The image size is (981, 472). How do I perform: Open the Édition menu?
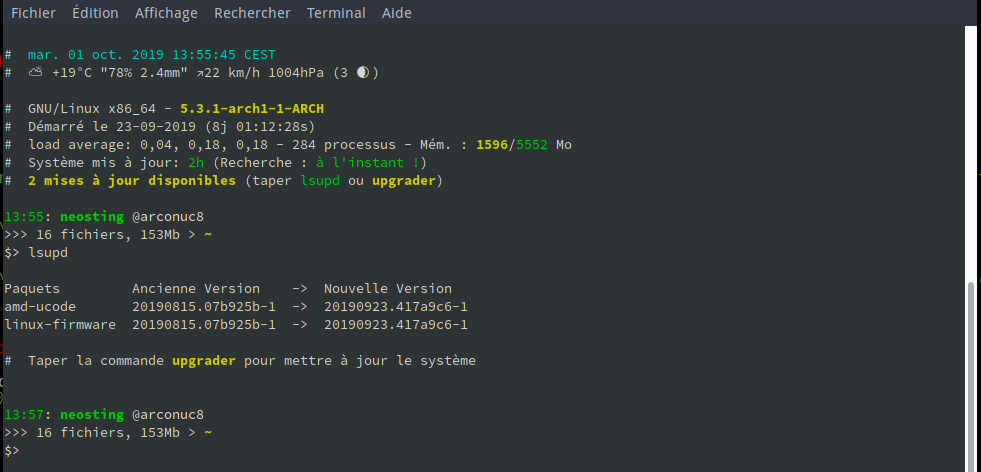95,13
